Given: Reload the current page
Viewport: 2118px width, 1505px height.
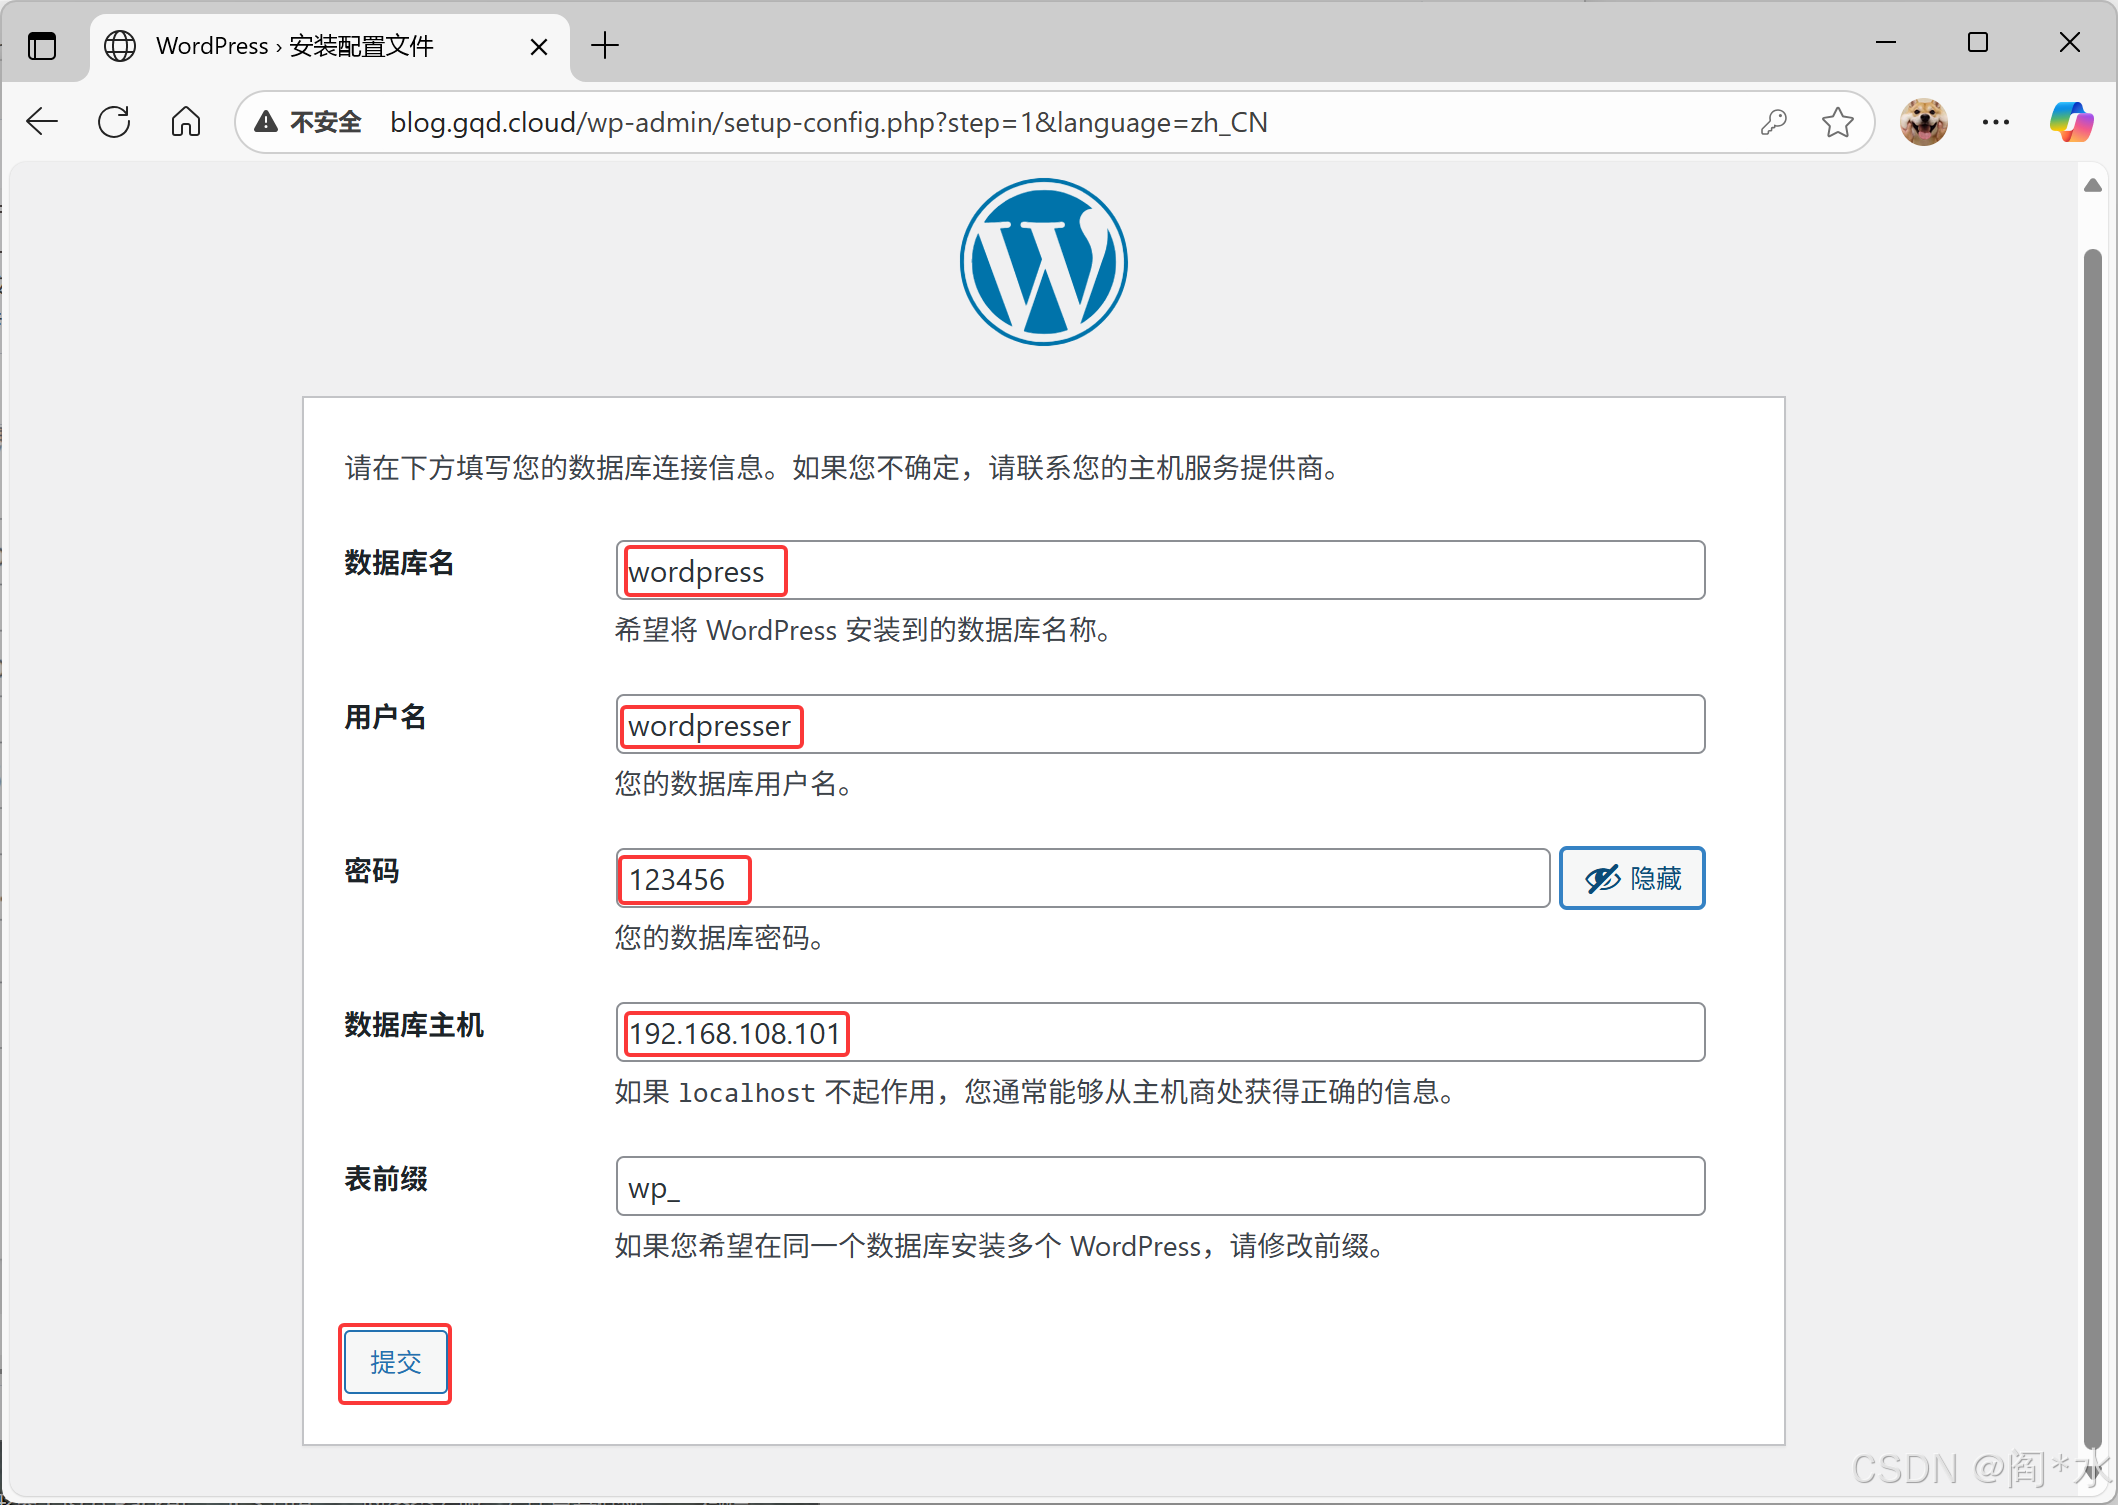Looking at the screenshot, I should click(114, 122).
